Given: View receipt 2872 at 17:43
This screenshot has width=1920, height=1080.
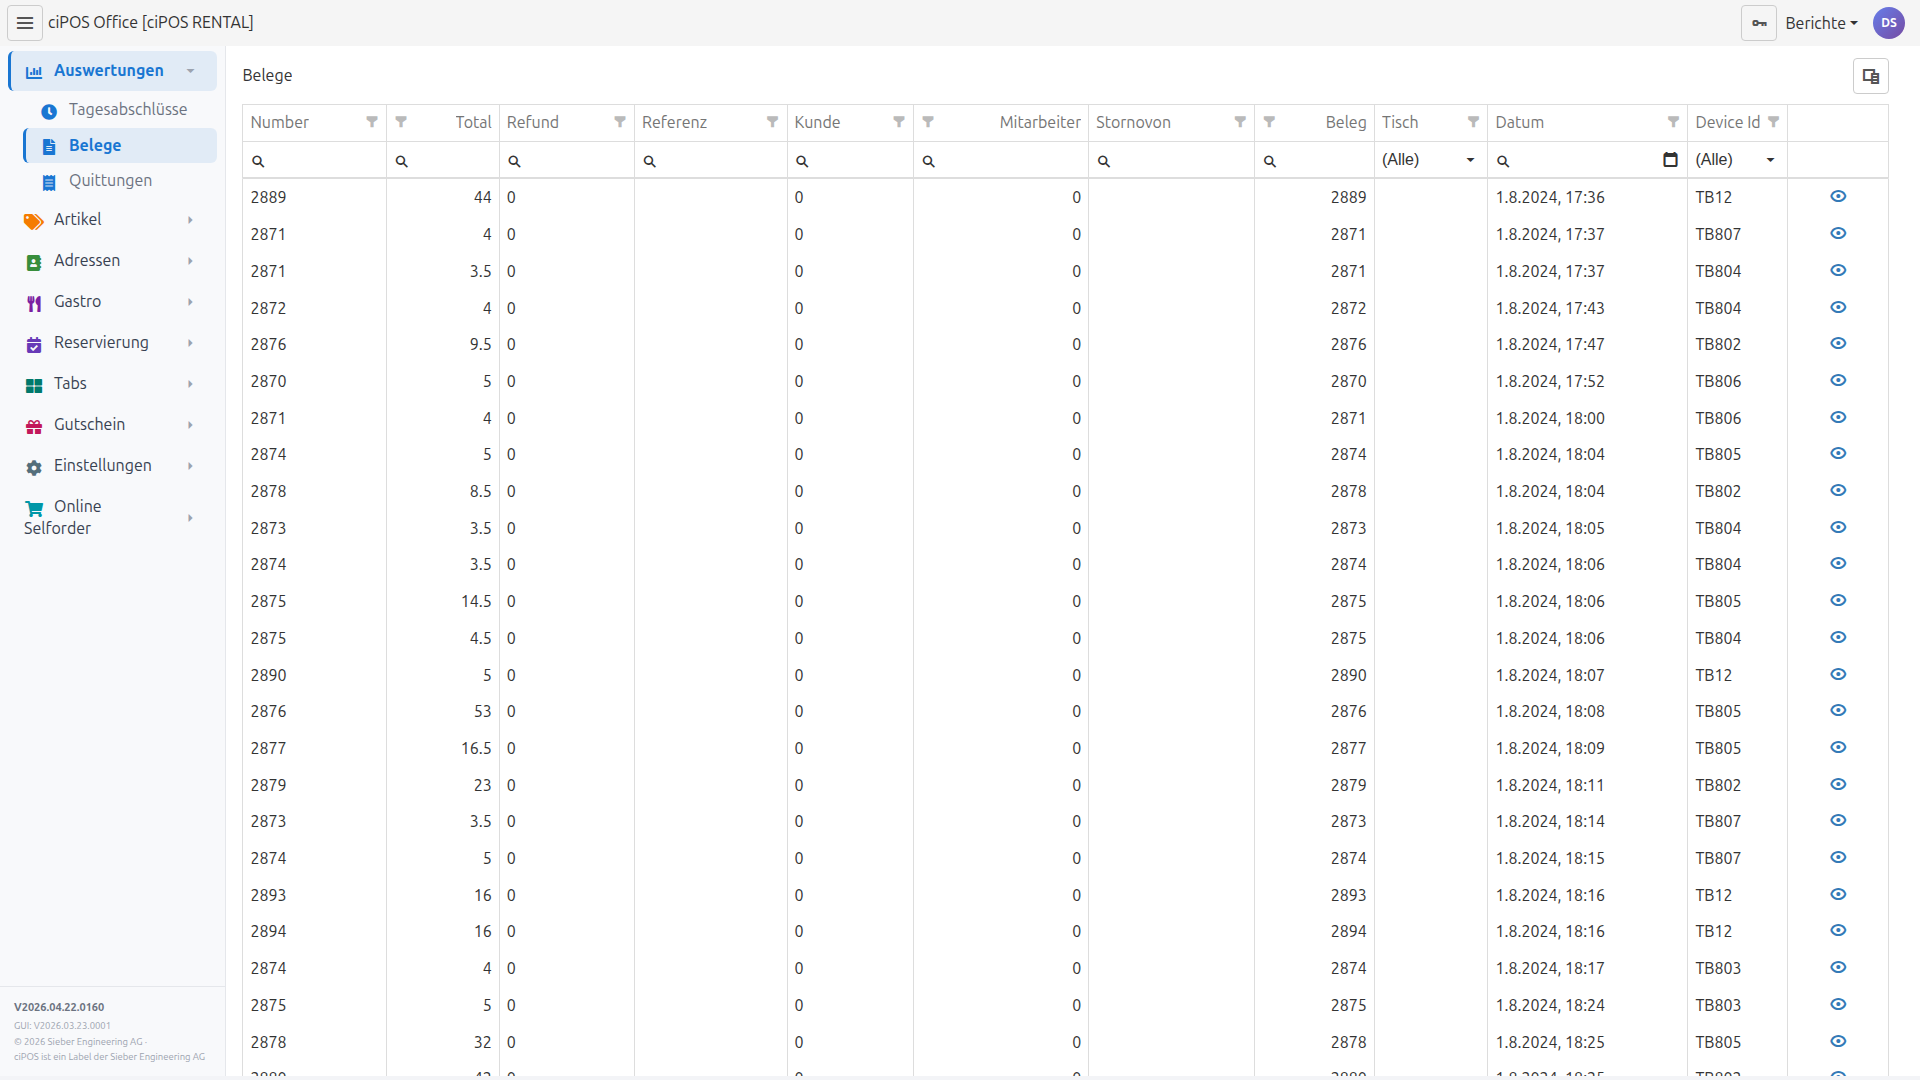Looking at the screenshot, I should coord(1838,308).
